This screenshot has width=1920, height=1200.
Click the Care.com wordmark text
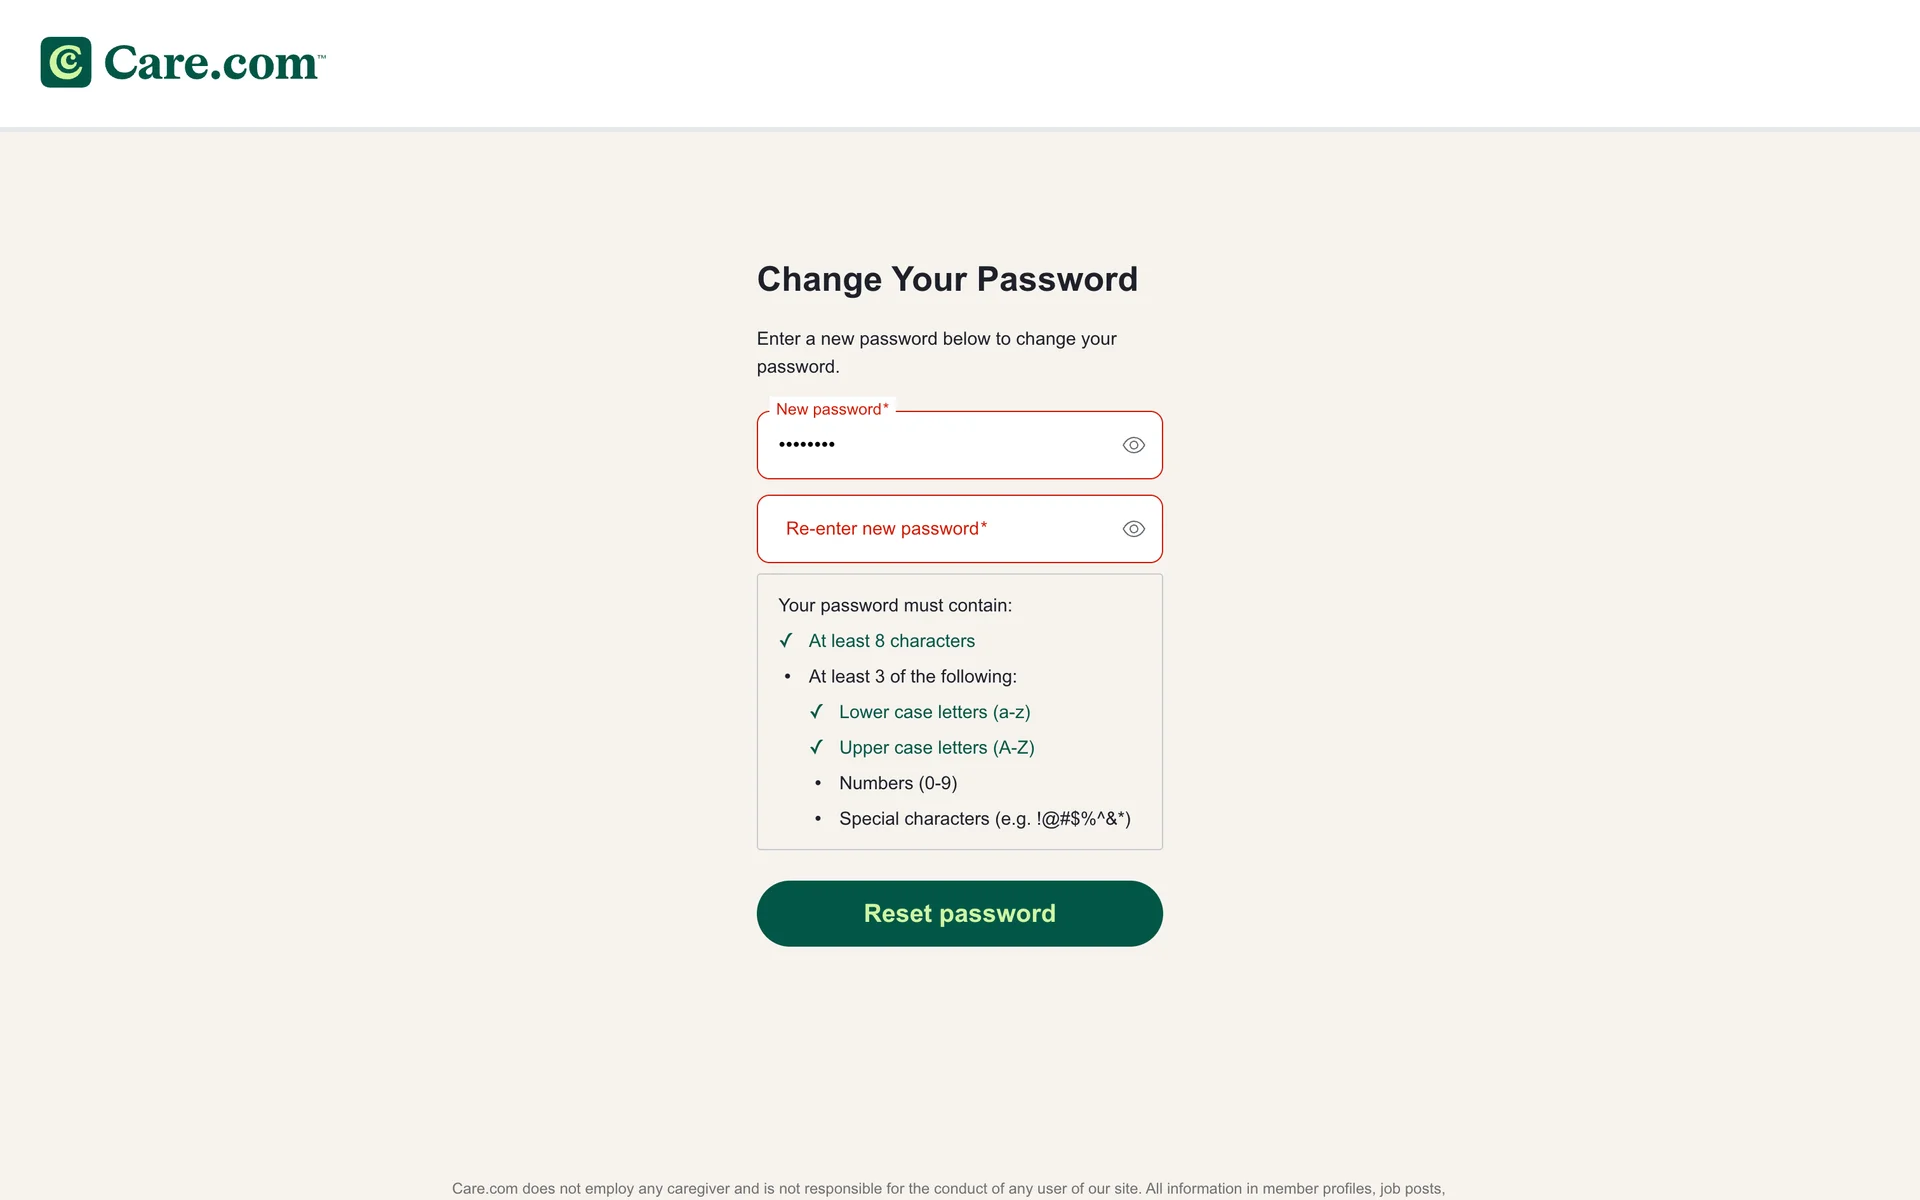(212, 63)
